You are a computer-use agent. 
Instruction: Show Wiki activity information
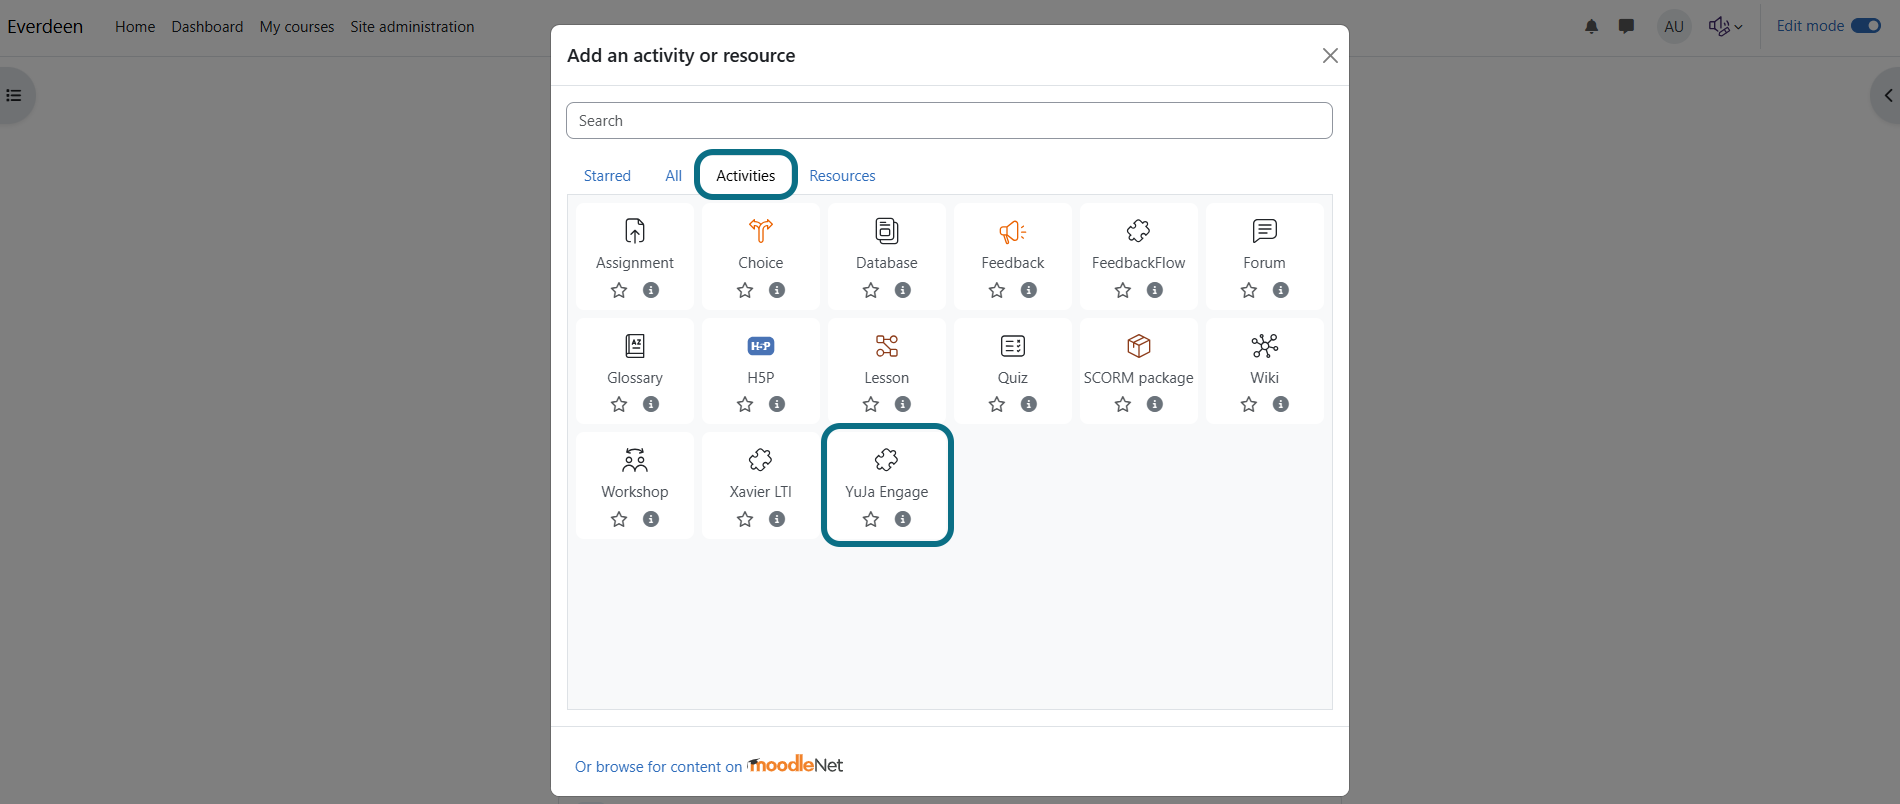[1281, 404]
